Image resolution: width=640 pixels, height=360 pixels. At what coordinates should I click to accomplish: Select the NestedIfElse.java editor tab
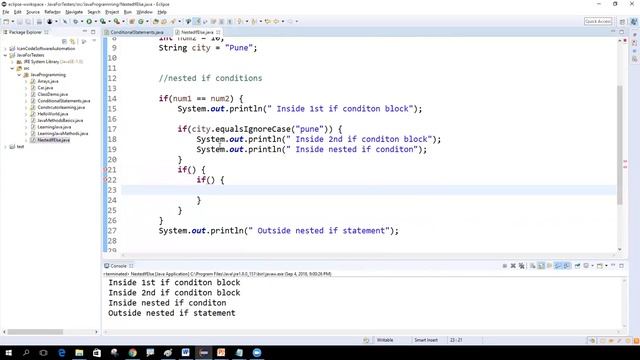198,32
